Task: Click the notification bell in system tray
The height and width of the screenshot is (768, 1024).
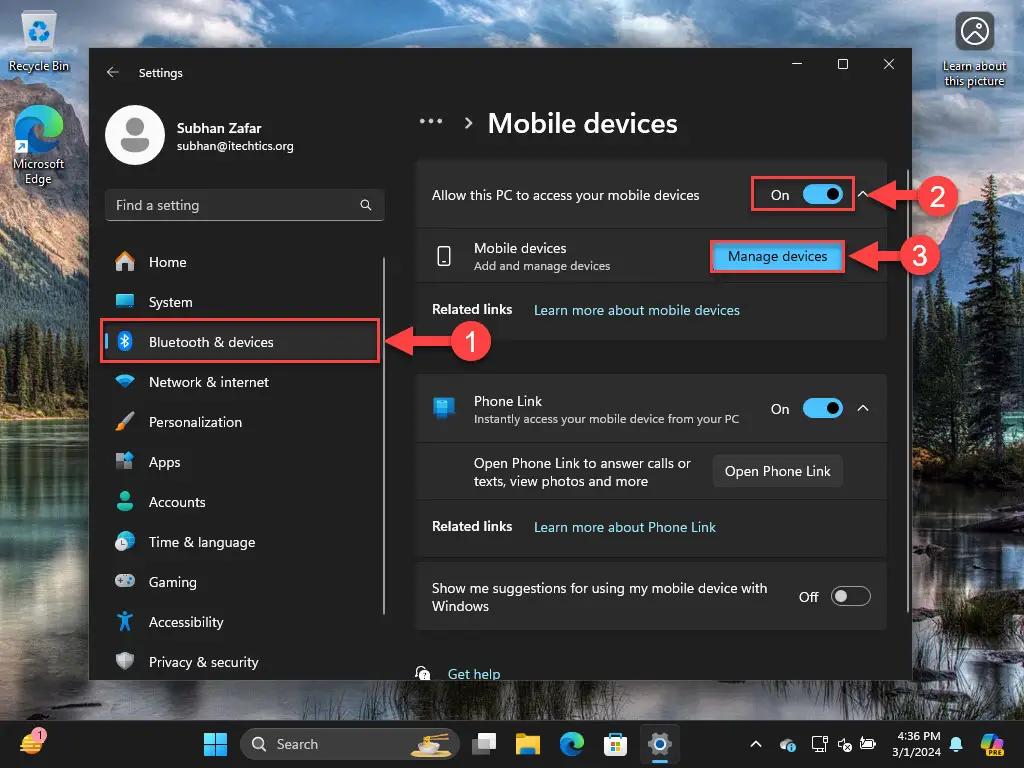Action: click(956, 744)
